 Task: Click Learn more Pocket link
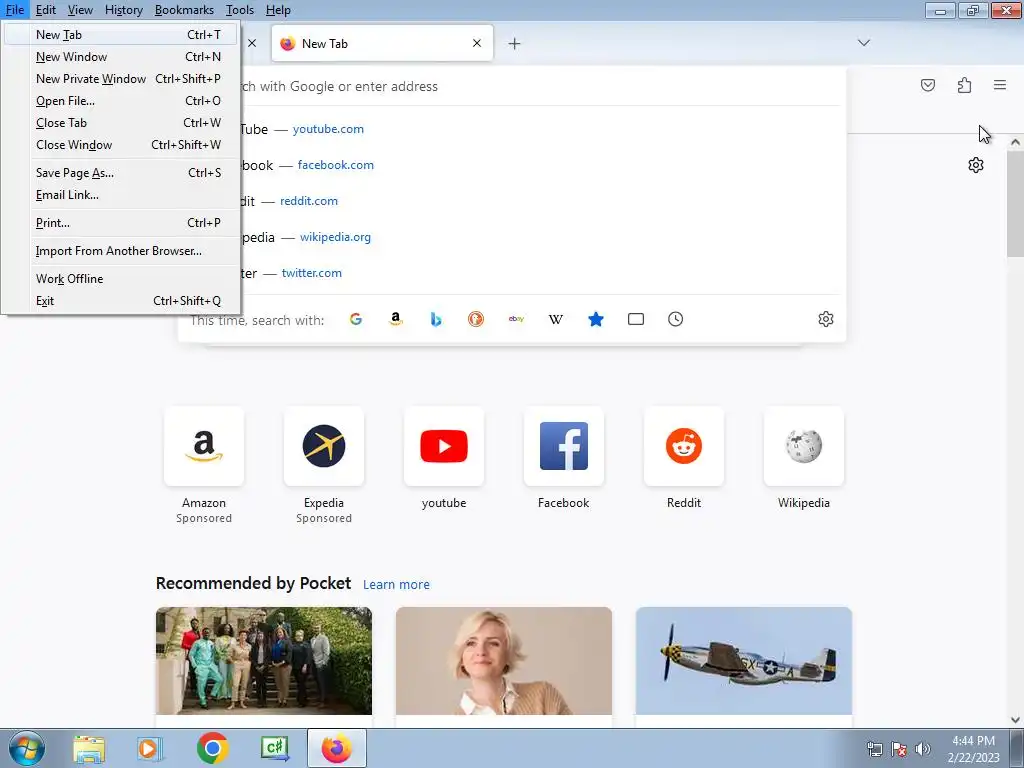tap(396, 584)
